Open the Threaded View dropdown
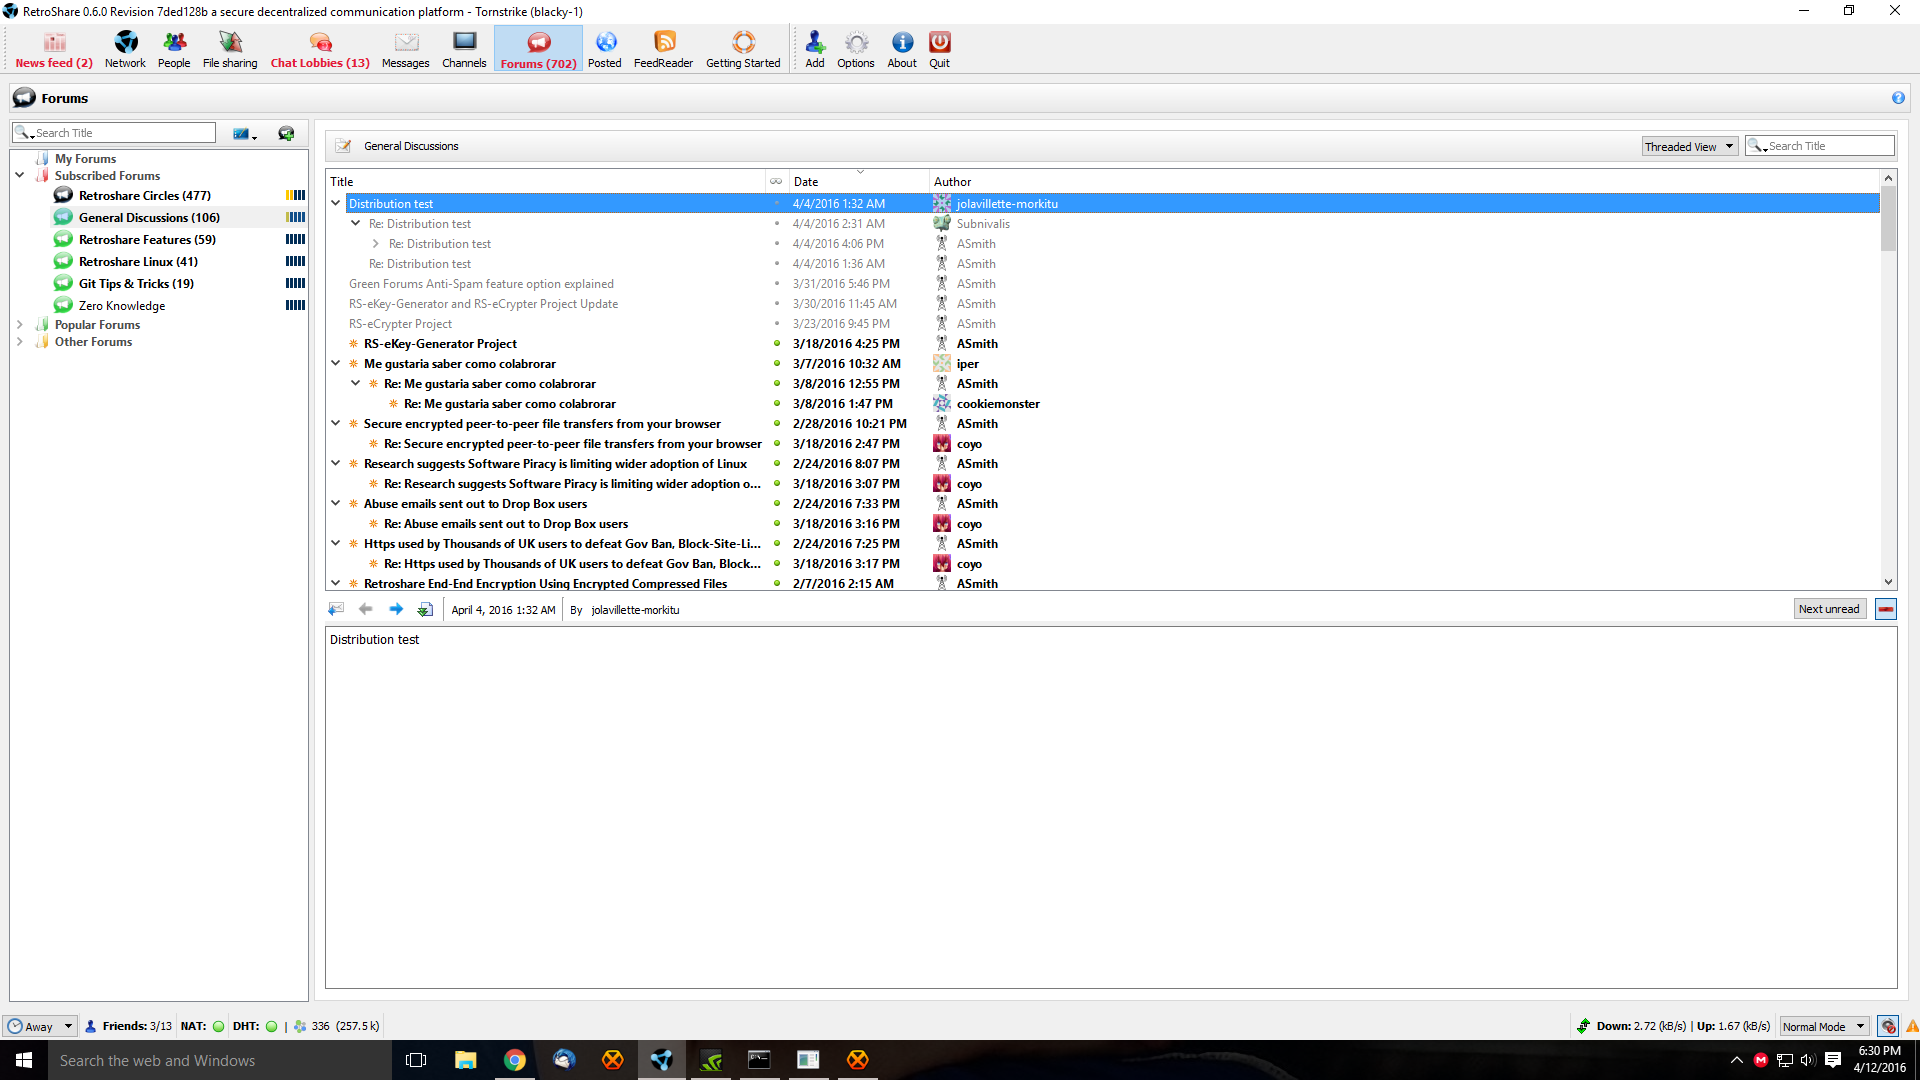The width and height of the screenshot is (1920, 1080). [x=1689, y=146]
